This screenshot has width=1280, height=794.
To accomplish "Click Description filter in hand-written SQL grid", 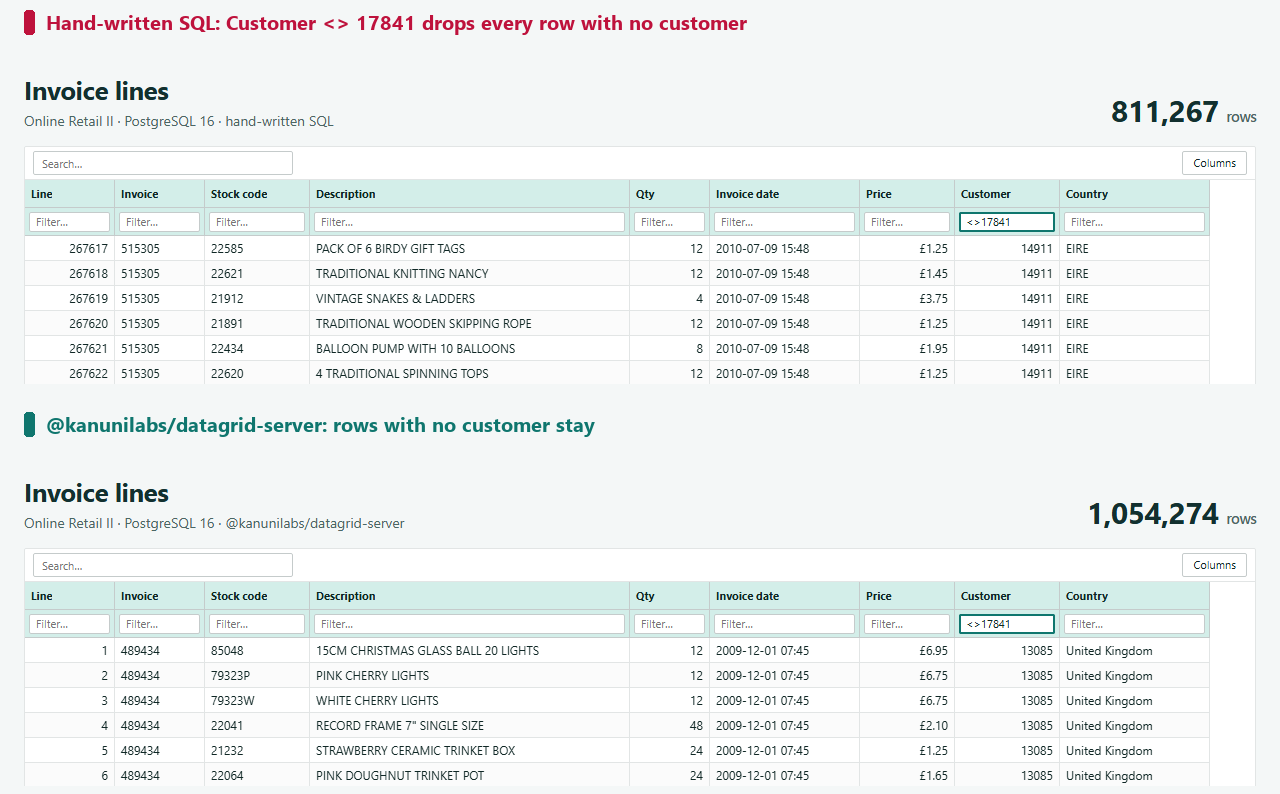I will click(x=469, y=222).
